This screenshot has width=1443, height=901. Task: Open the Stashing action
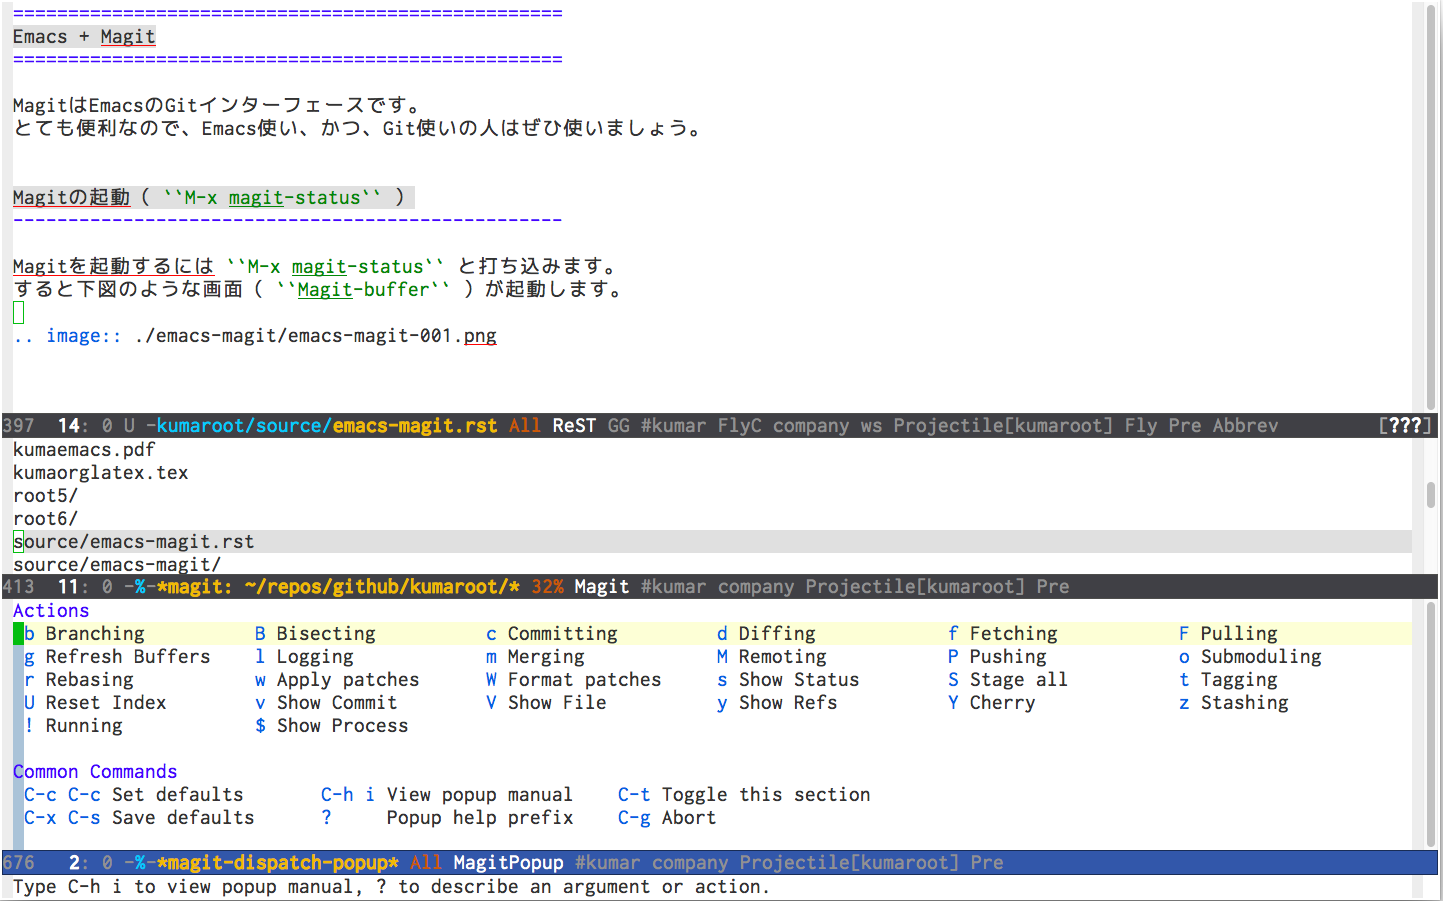click(x=1234, y=702)
